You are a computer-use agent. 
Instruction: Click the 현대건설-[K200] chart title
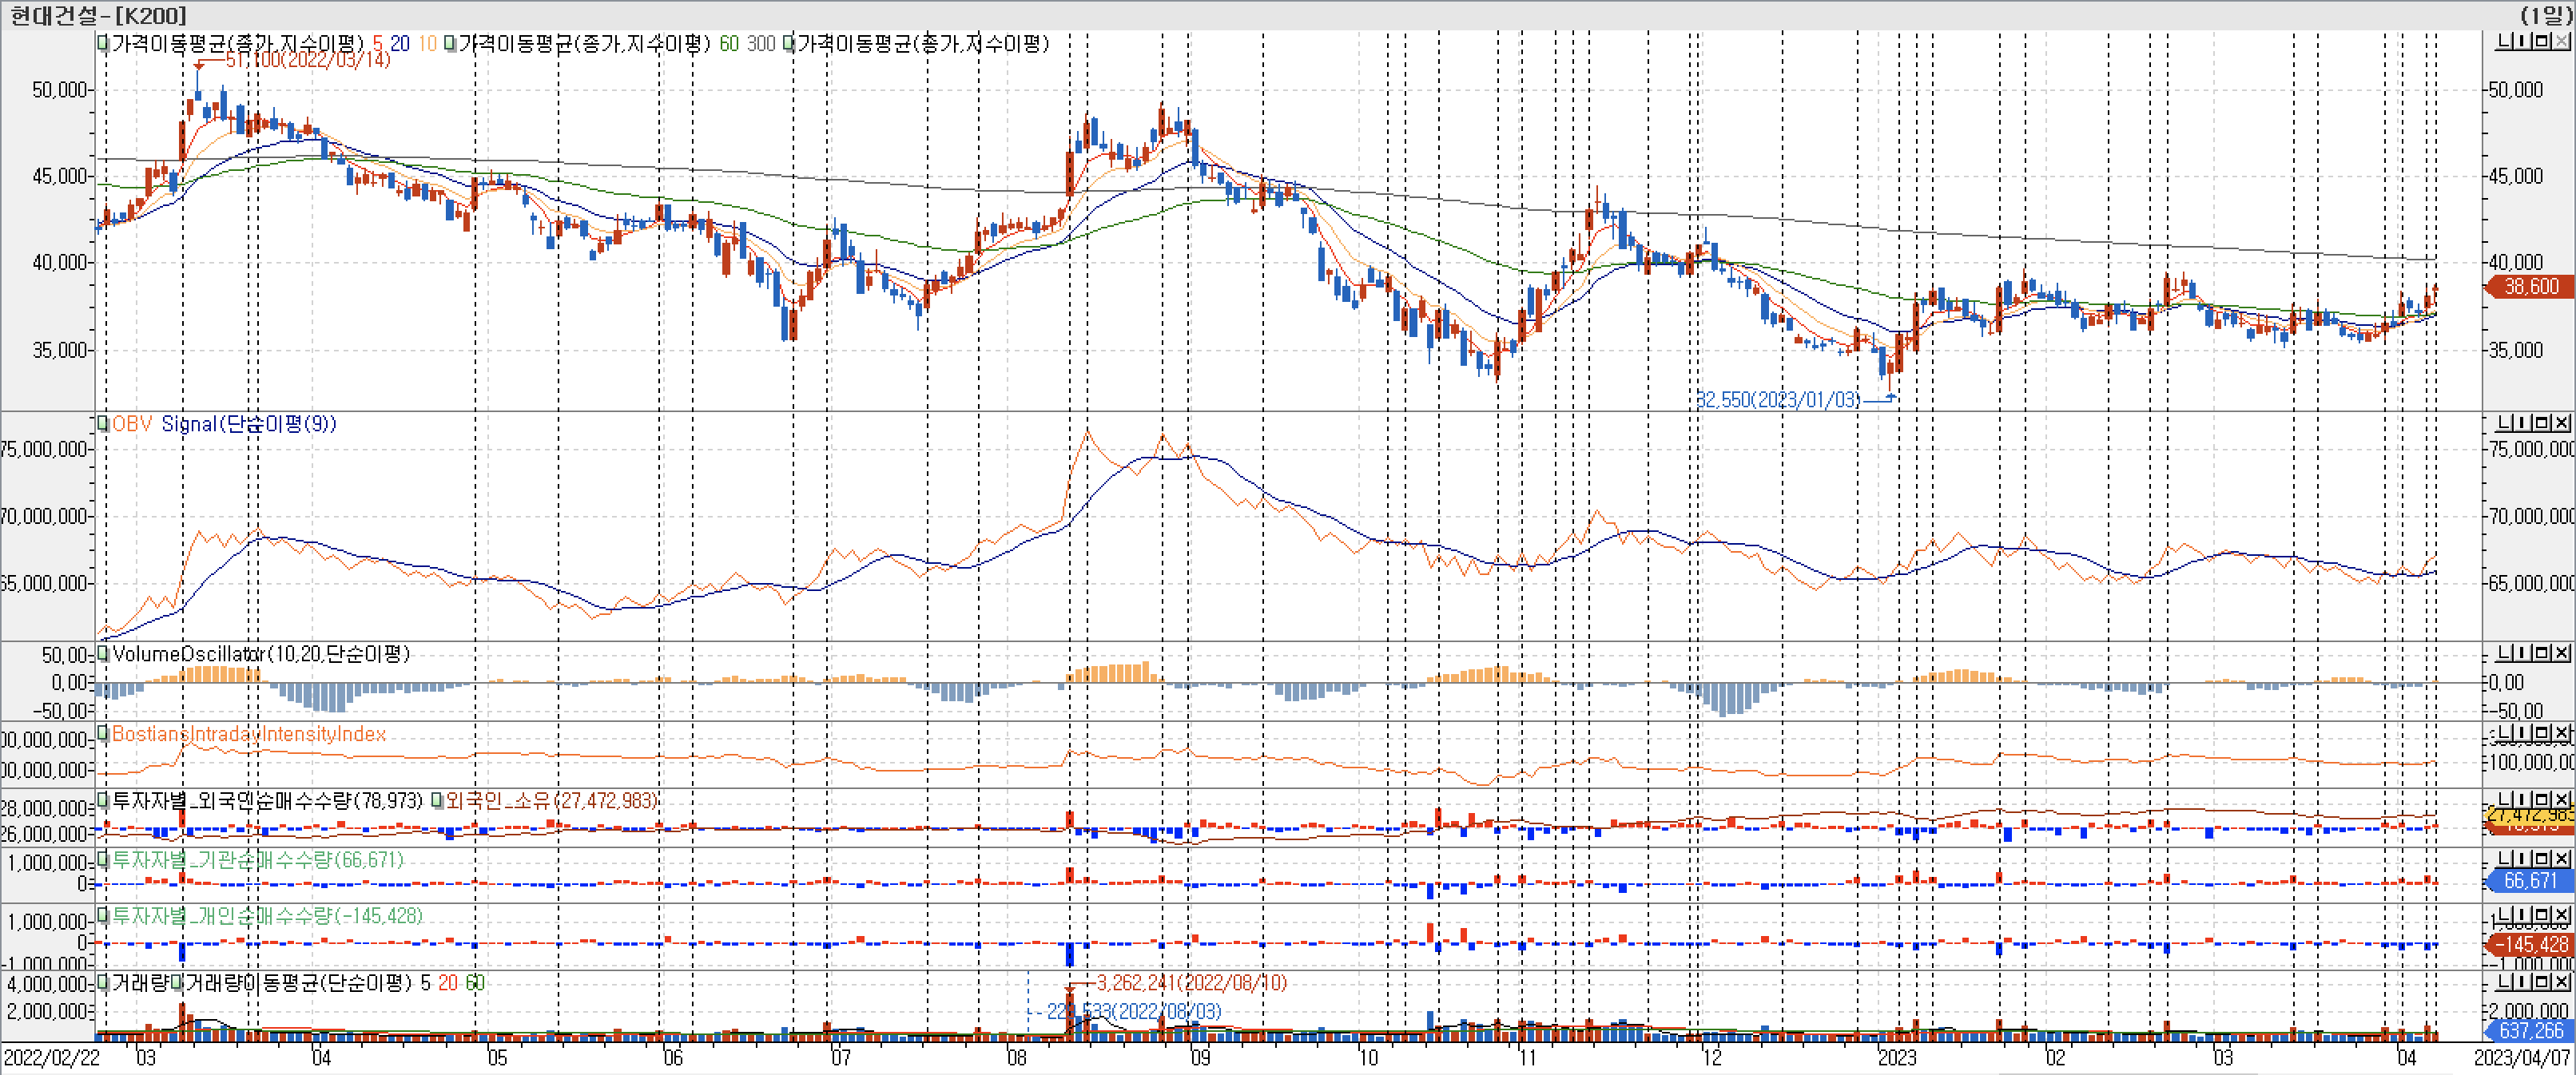[x=98, y=15]
